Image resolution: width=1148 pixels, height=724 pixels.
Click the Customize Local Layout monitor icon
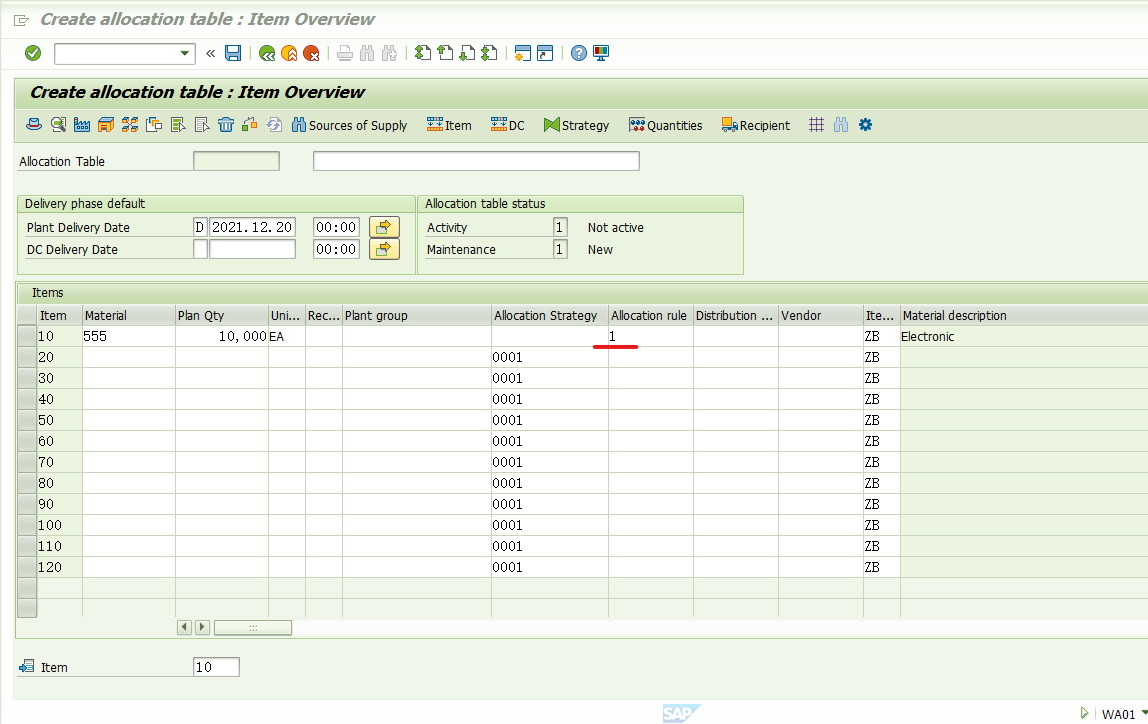pyautogui.click(x=601, y=53)
